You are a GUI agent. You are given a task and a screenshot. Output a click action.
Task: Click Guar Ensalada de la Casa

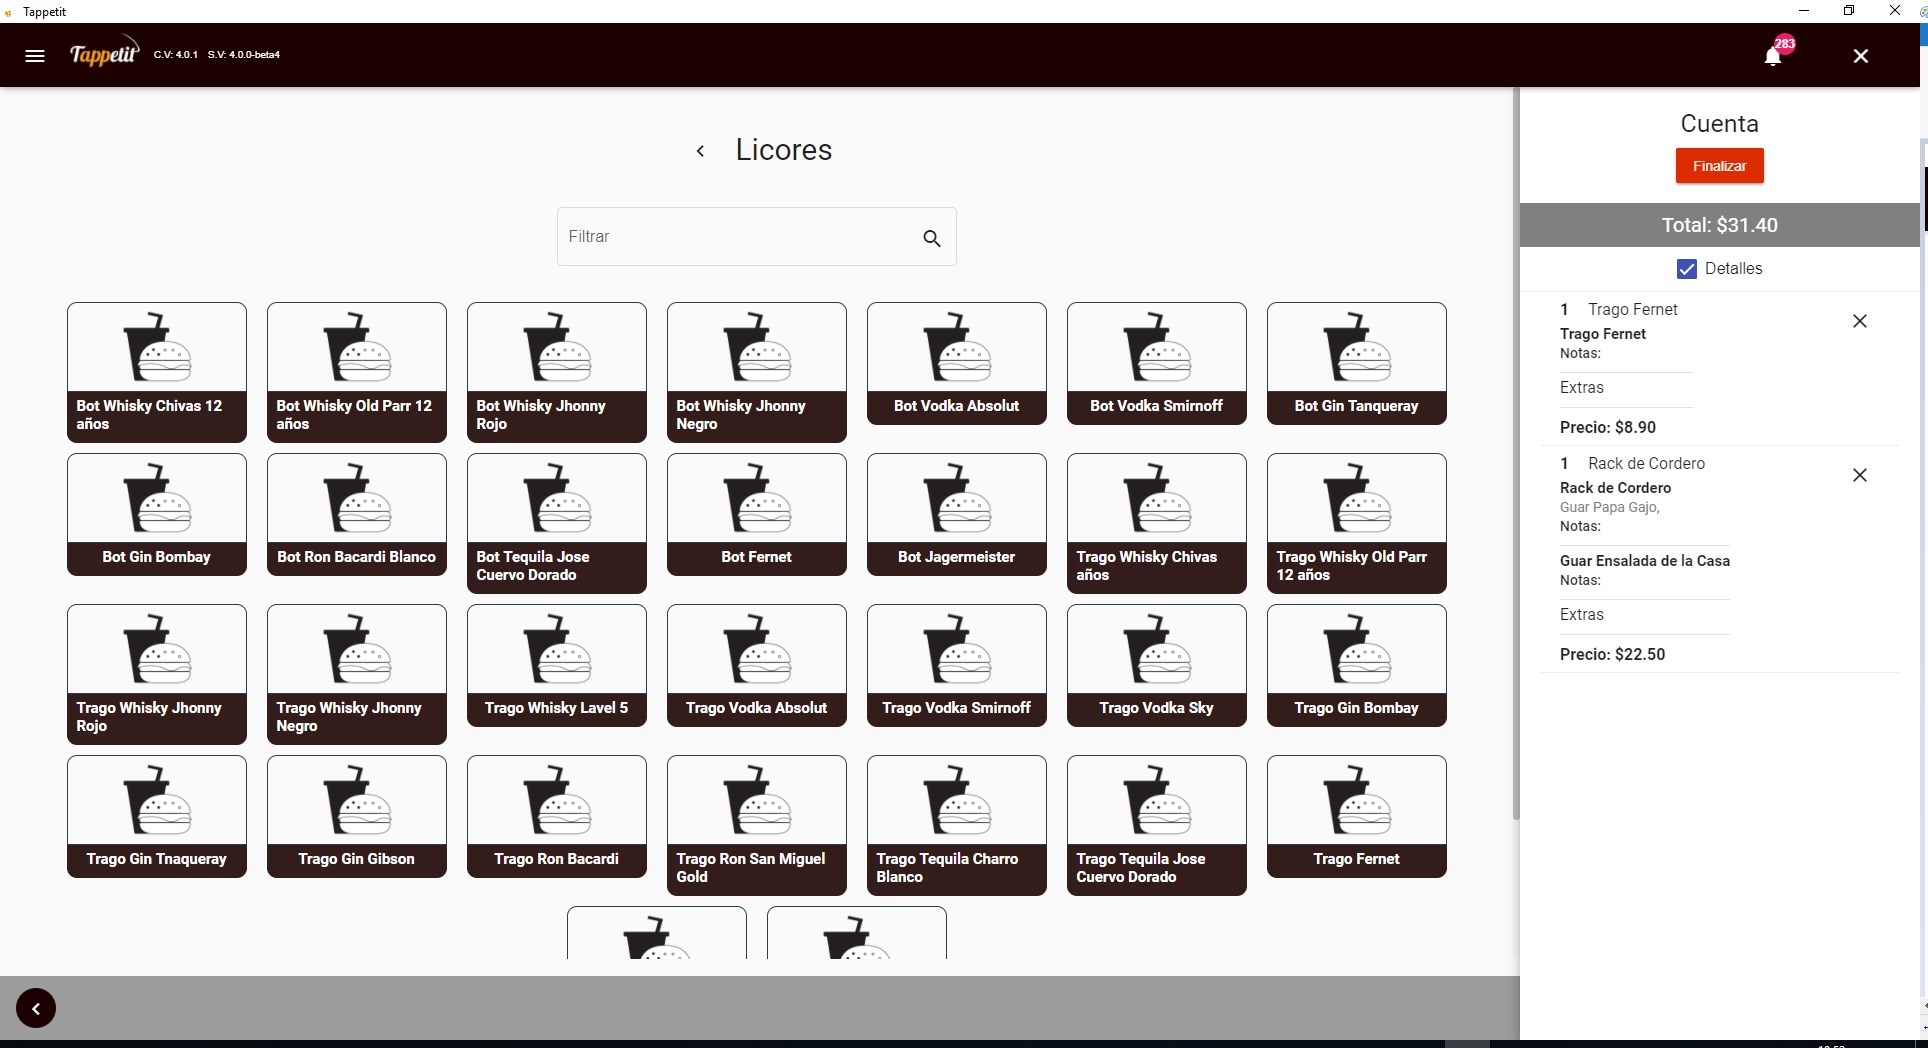(1645, 561)
